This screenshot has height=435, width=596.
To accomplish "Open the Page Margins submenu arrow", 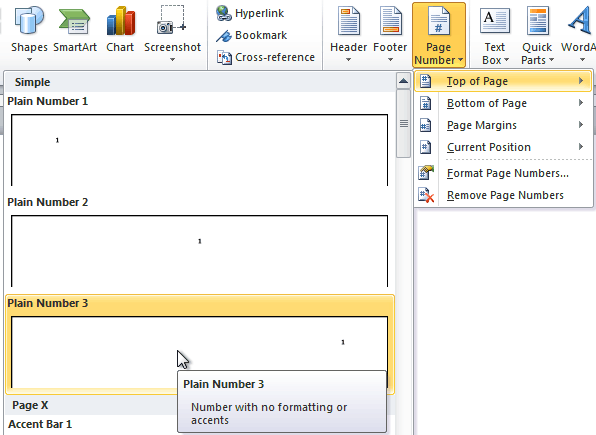I will pos(581,125).
